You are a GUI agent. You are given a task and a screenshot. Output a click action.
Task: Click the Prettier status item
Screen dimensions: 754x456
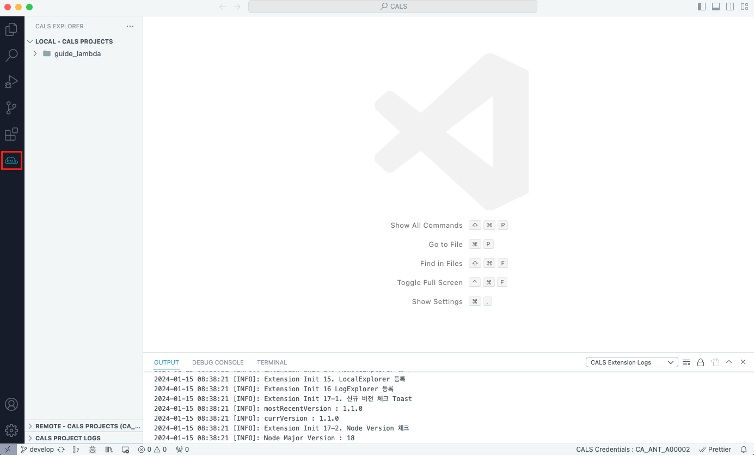pos(715,450)
